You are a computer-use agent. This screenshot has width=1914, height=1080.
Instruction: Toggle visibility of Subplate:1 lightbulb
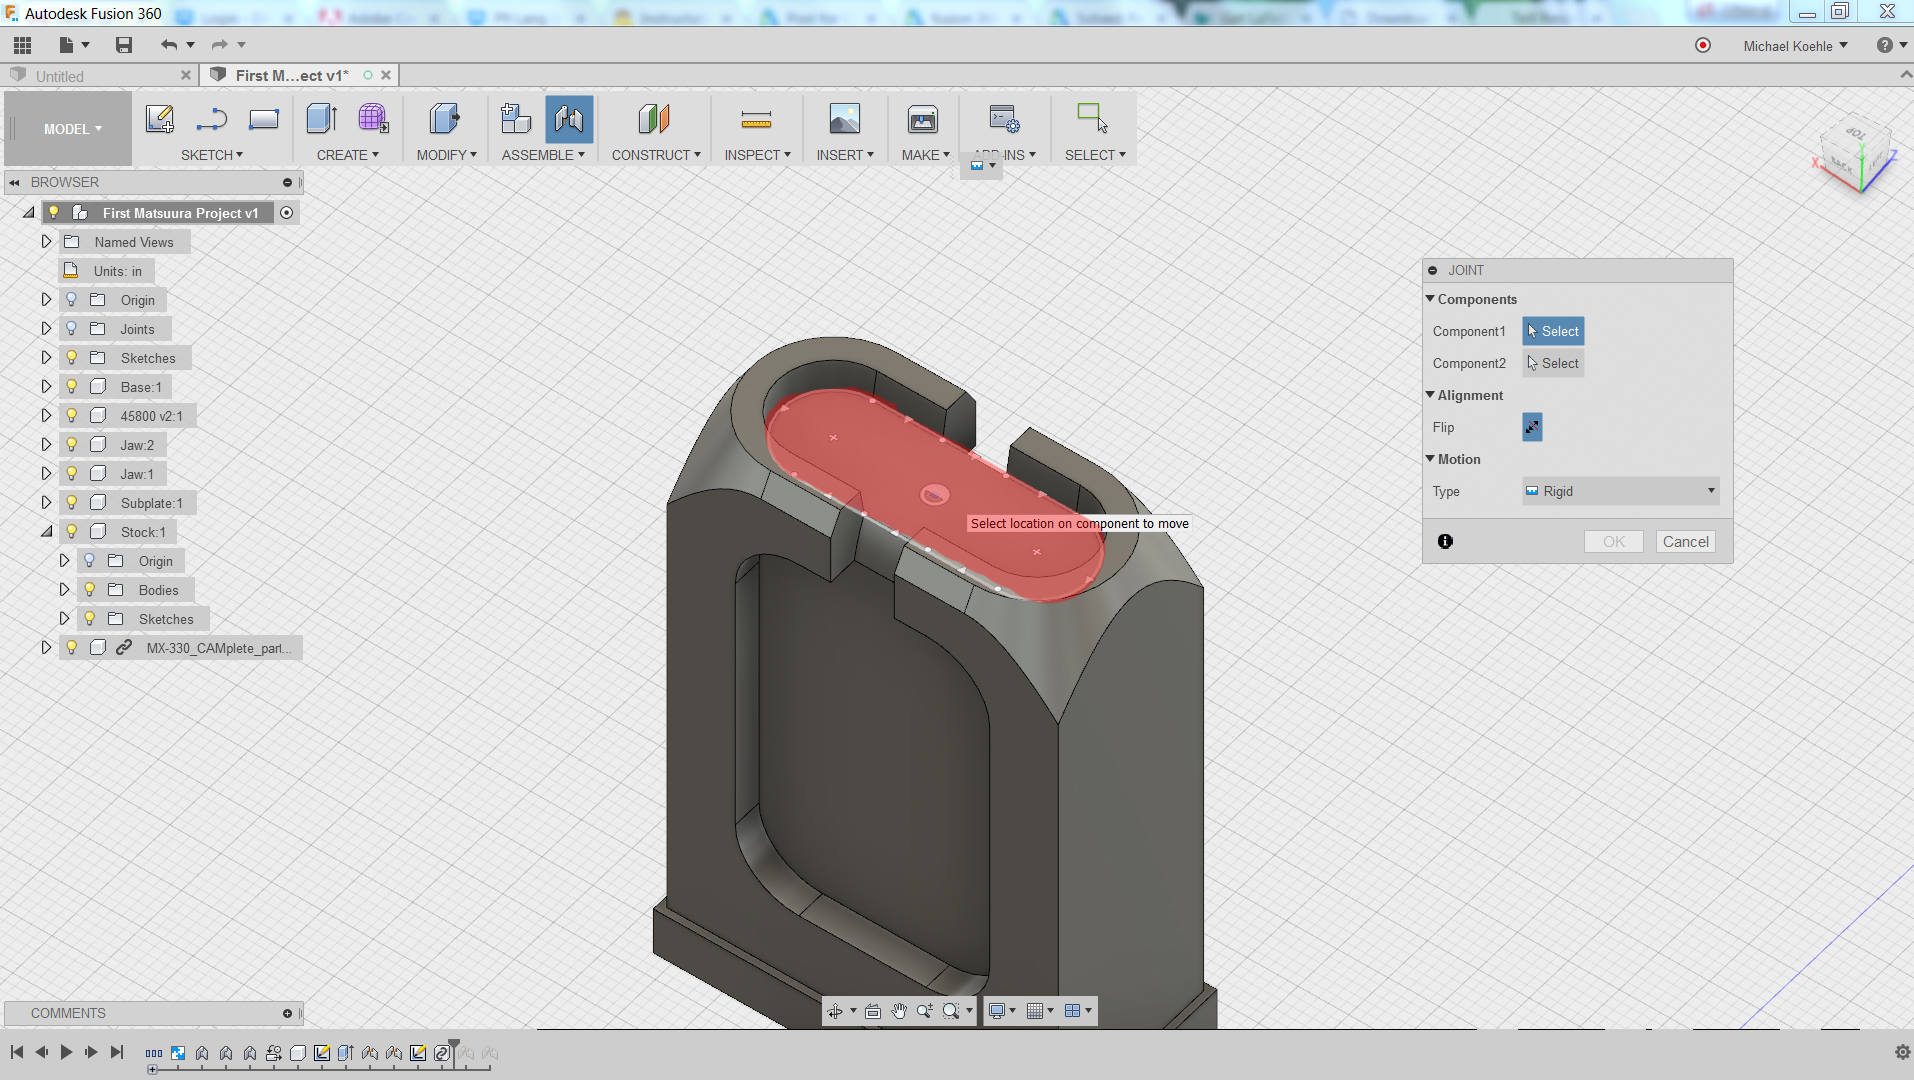tap(72, 503)
